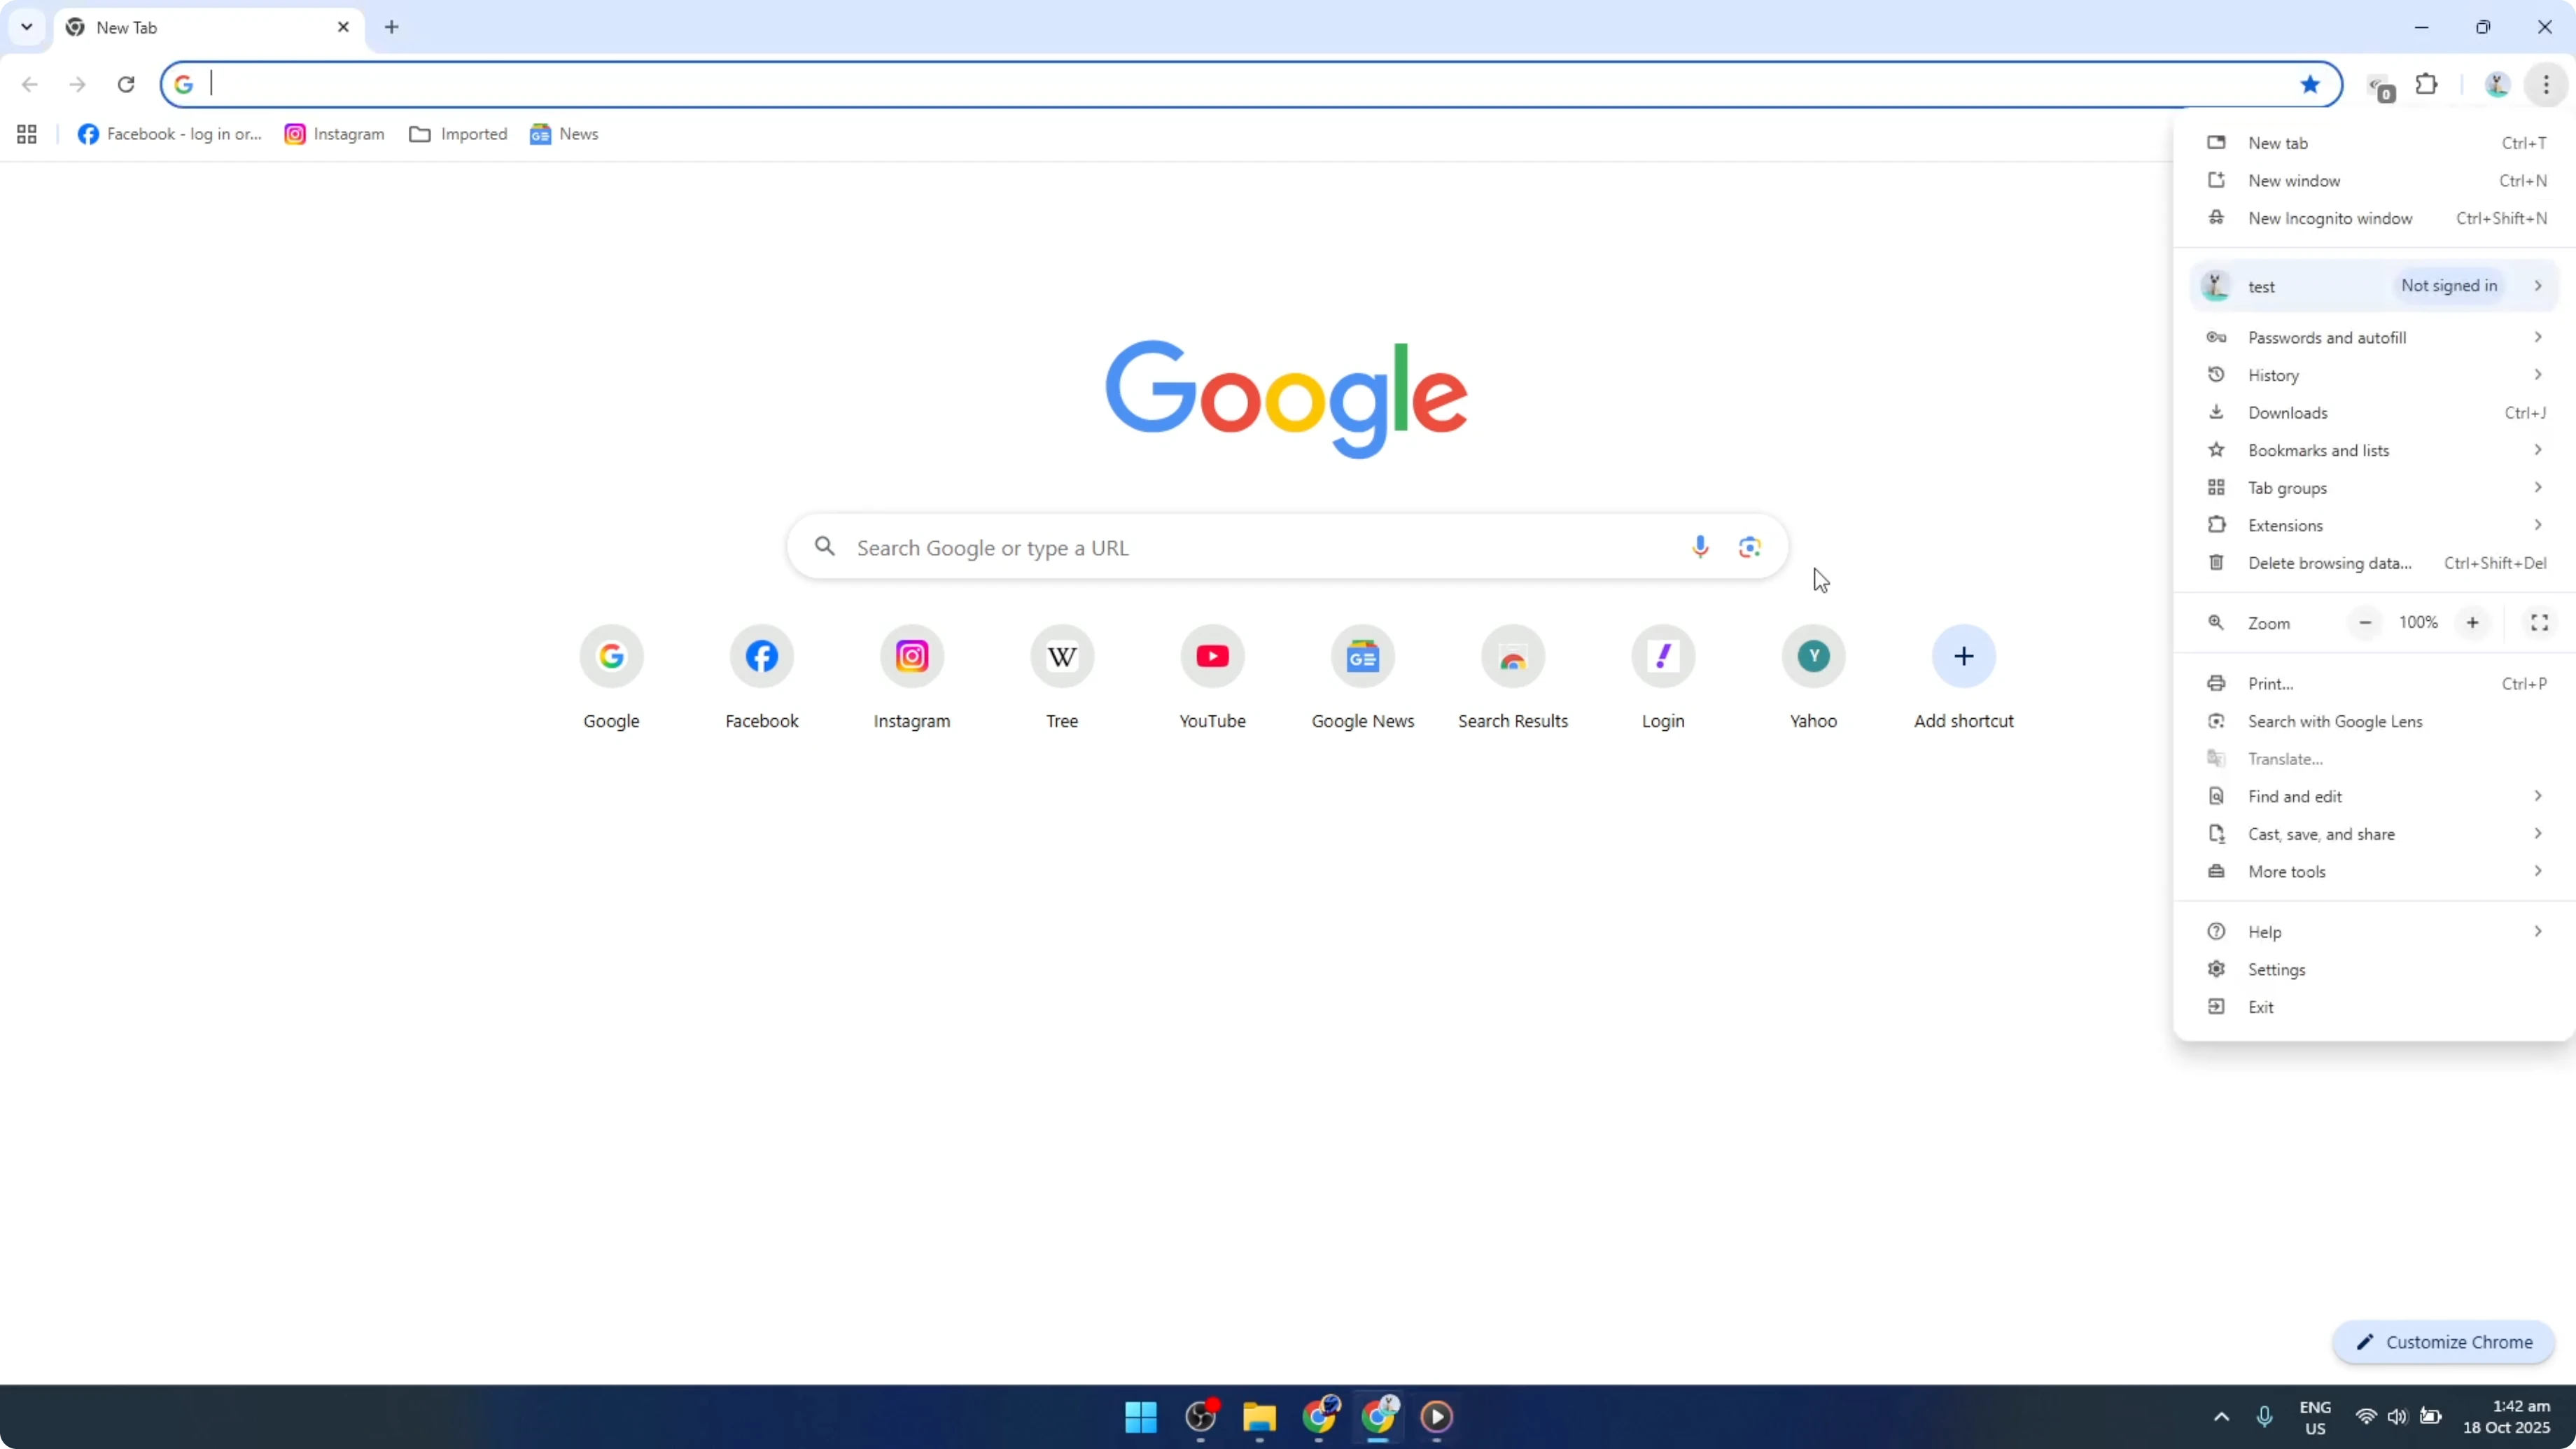
Task: Click the media player taskbar icon
Action: [x=1437, y=1417]
